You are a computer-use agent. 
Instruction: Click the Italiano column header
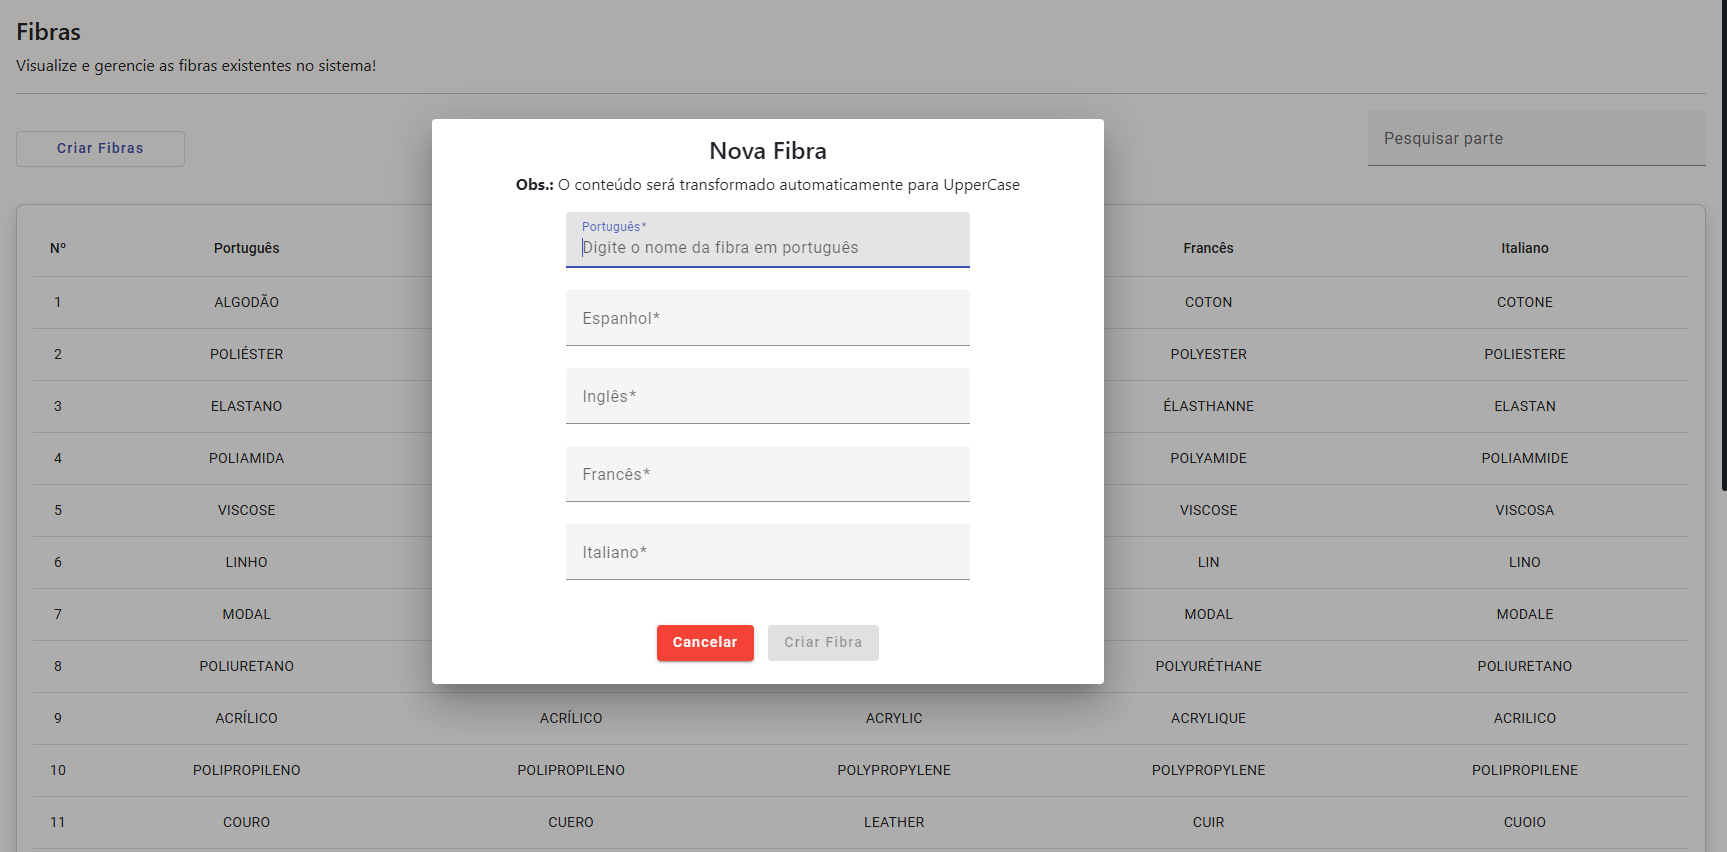coord(1524,248)
